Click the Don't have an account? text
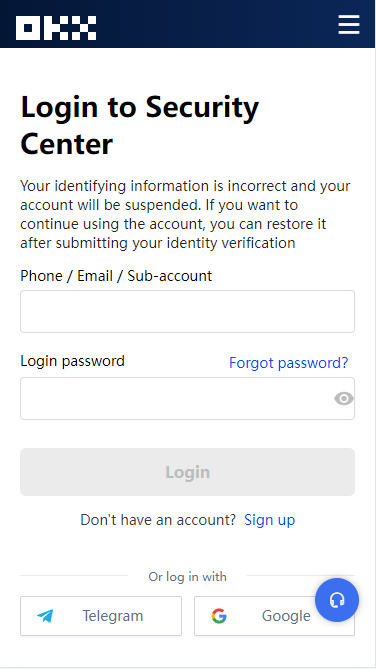This screenshot has width=376, height=669. click(158, 520)
